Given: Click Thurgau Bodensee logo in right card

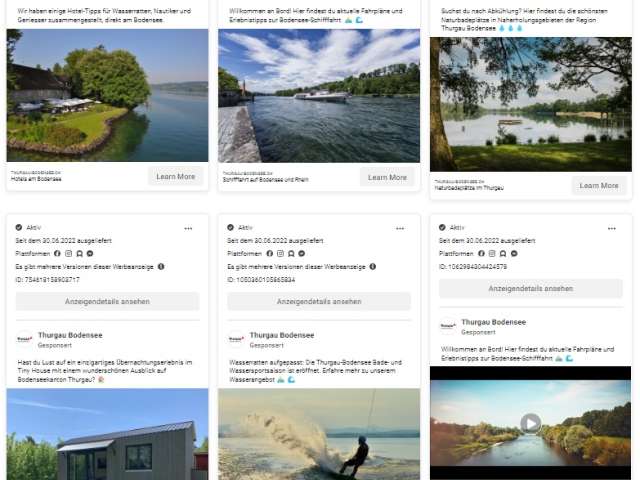Looking at the screenshot, I should pos(448,326).
